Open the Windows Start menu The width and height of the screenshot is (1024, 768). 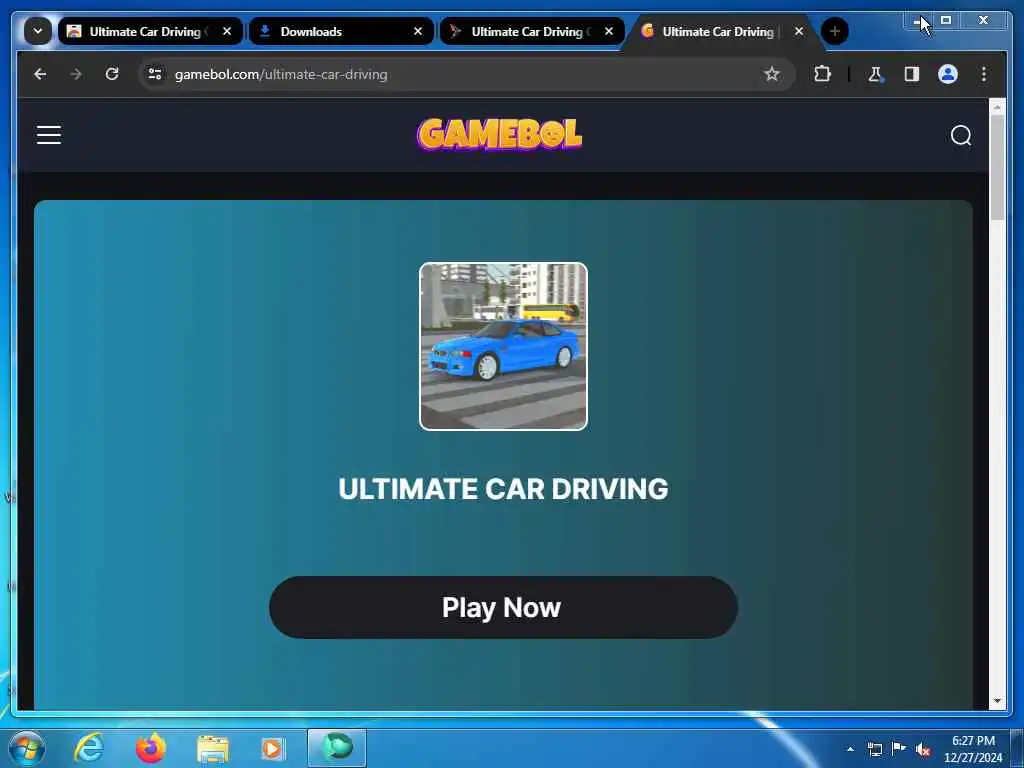pos(27,748)
